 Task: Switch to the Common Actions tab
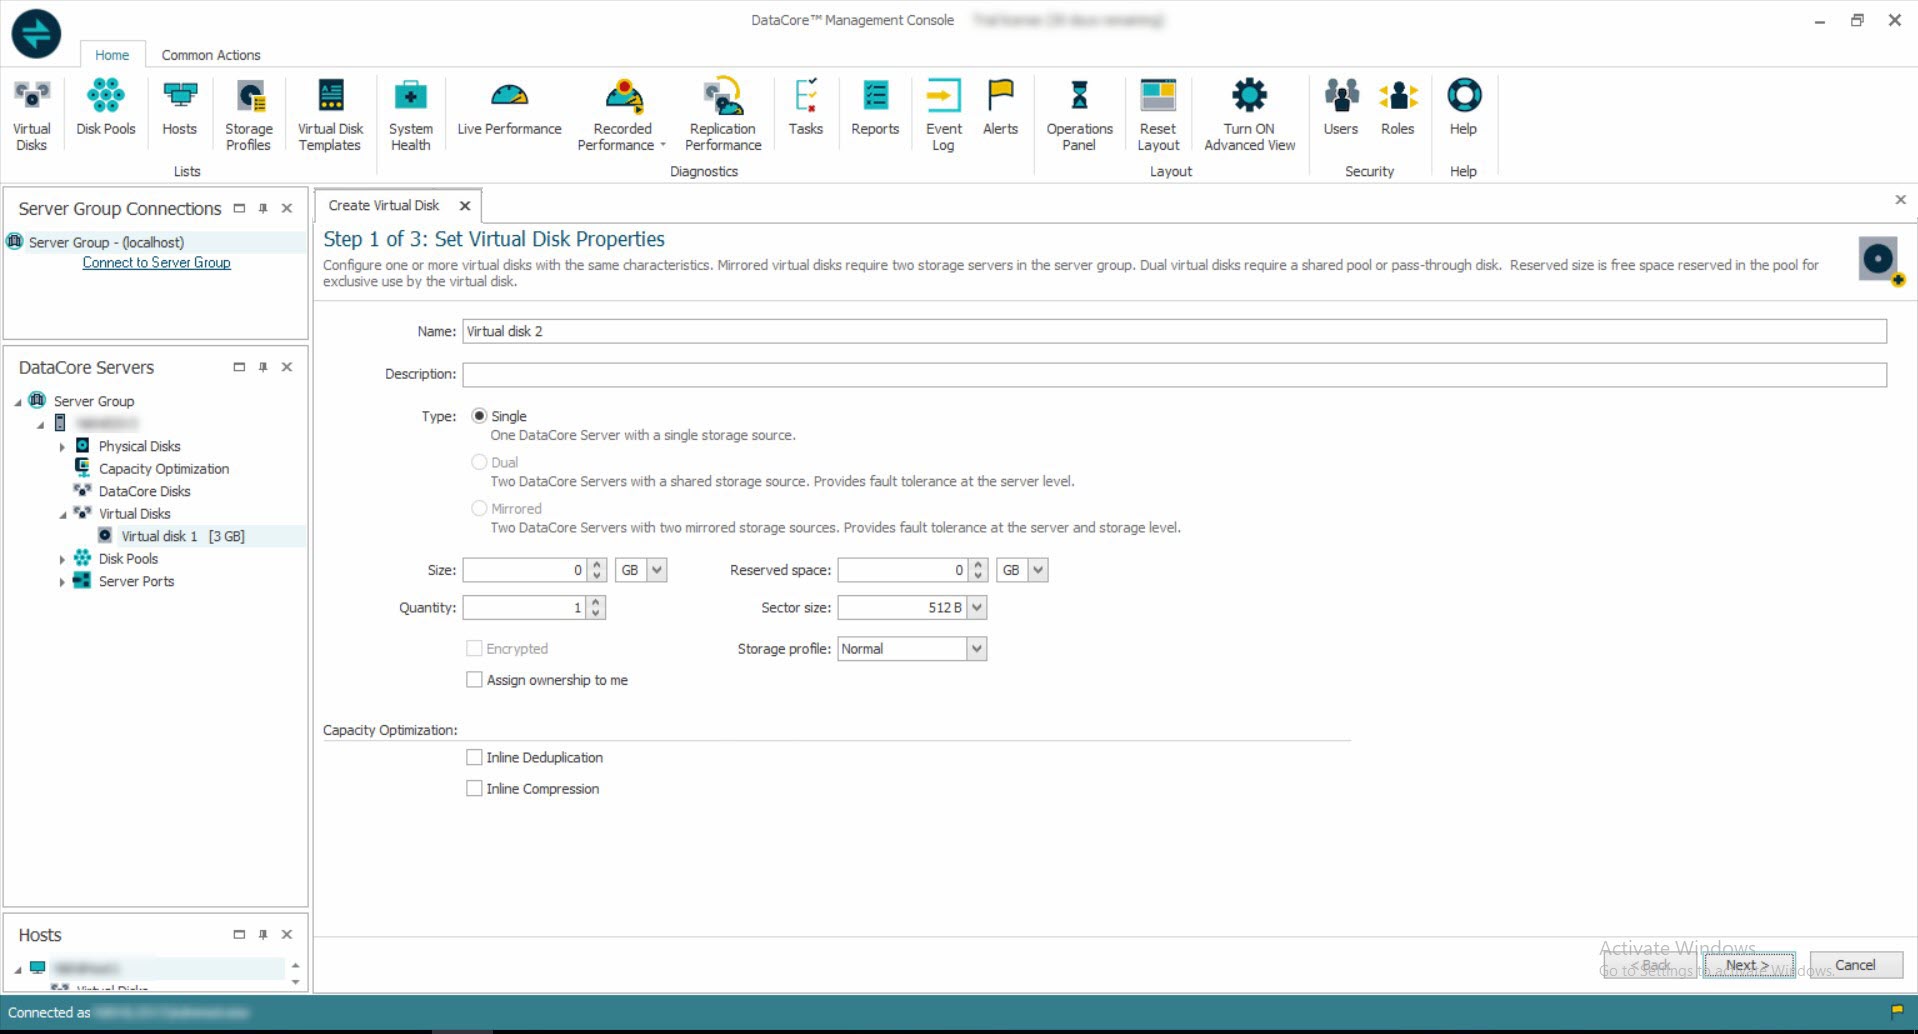(211, 55)
